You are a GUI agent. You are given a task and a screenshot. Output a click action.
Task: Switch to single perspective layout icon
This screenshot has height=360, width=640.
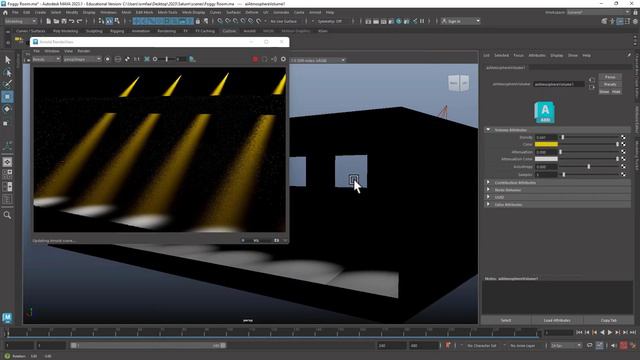pyautogui.click(x=7, y=162)
